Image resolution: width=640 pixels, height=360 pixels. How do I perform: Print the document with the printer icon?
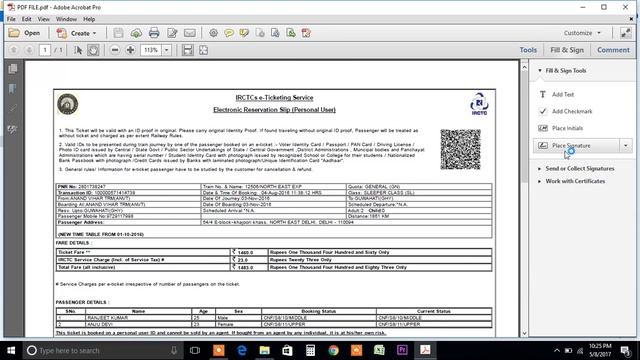pos(154,33)
